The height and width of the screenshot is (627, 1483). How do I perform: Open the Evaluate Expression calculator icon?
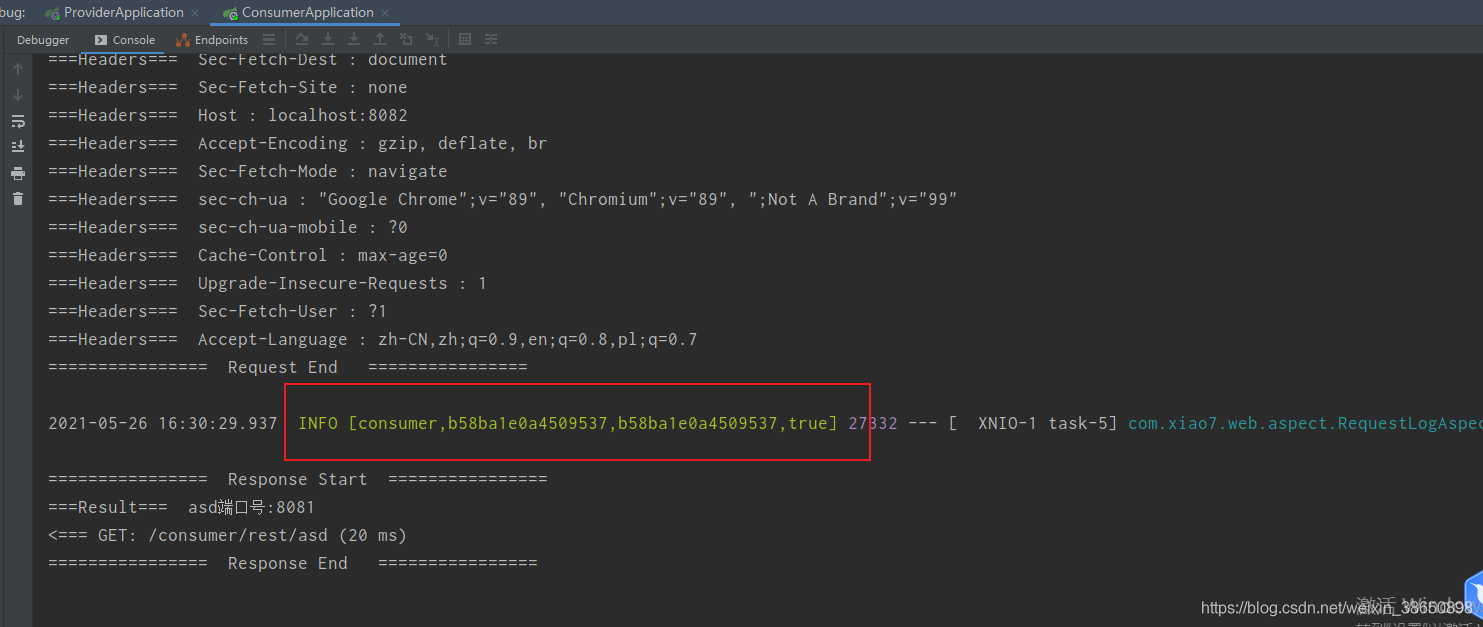465,40
